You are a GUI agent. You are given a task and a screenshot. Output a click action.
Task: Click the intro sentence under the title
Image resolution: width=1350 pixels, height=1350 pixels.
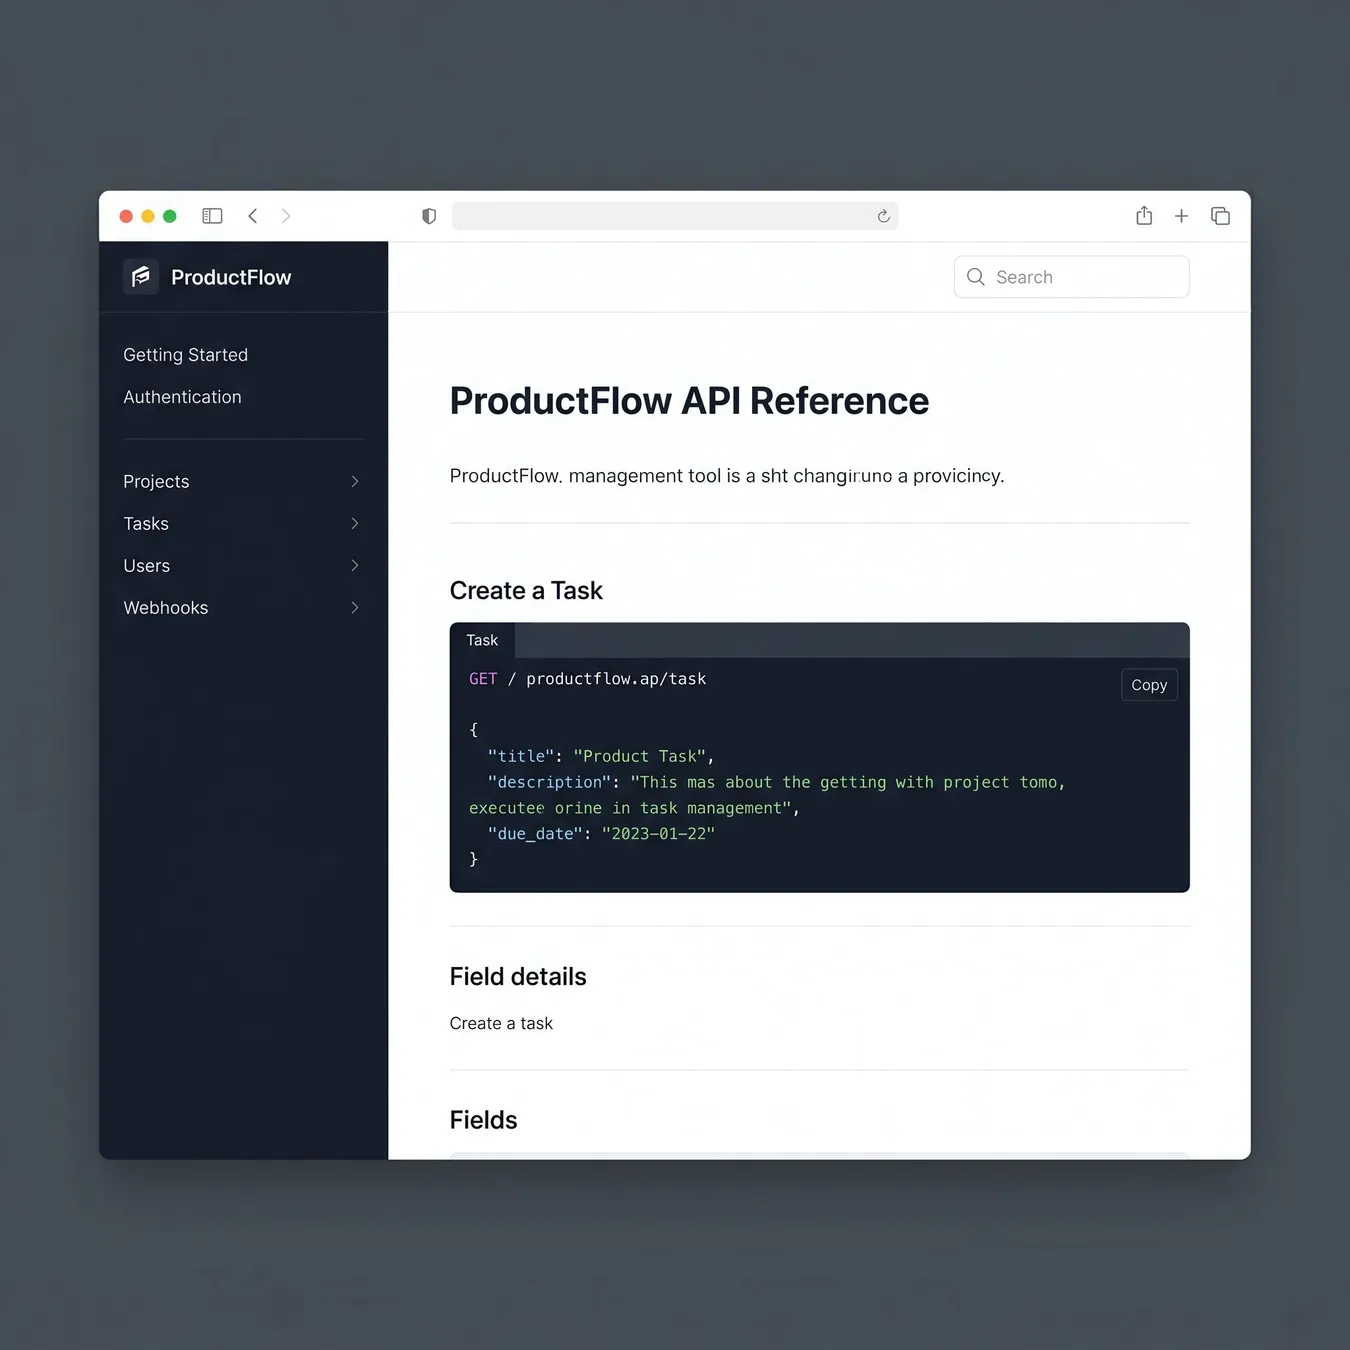pyautogui.click(x=727, y=476)
